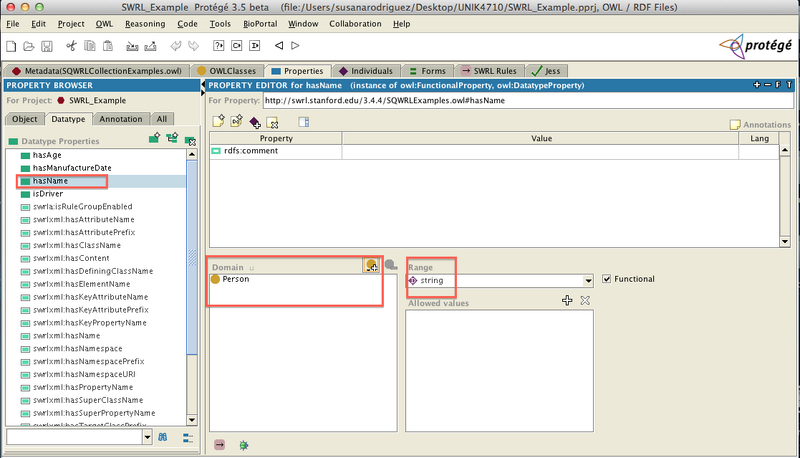800x458 pixels.
Task: Click the back navigation triangle
Action: pyautogui.click(x=279, y=46)
